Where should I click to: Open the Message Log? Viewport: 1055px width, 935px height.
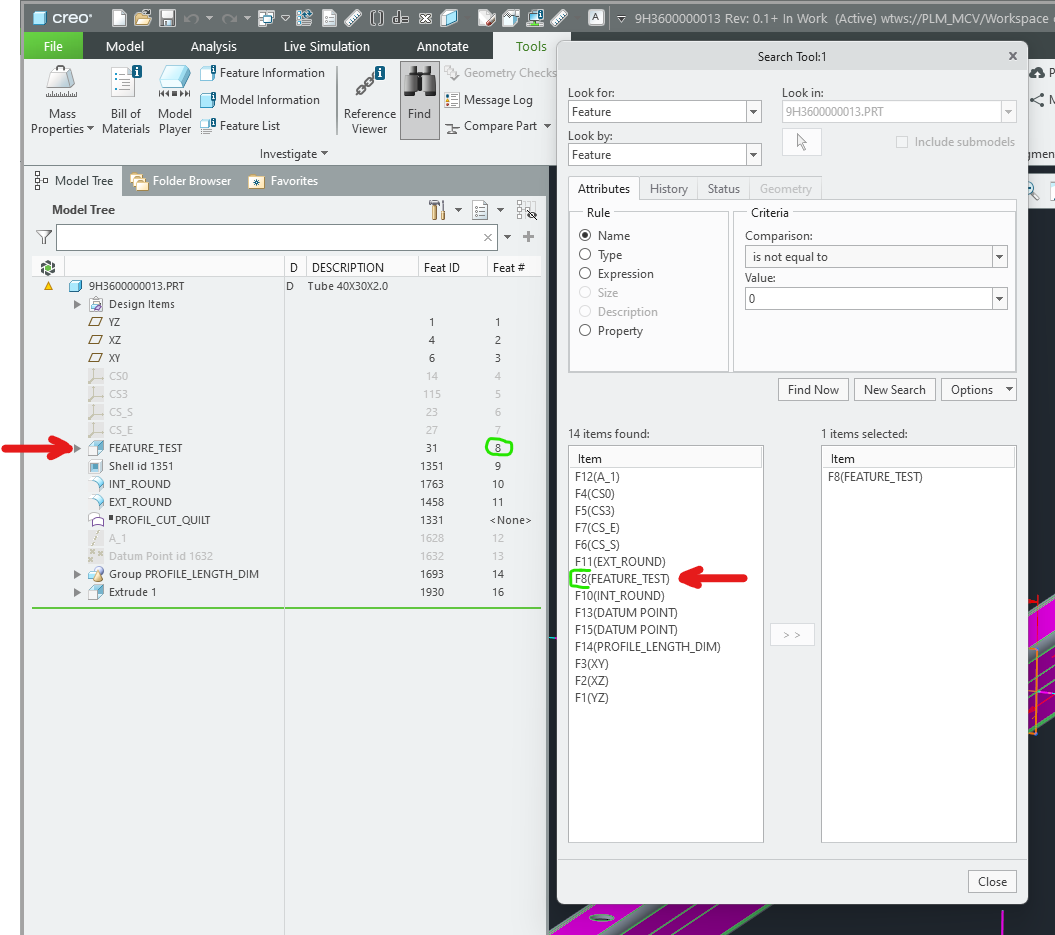coord(492,99)
